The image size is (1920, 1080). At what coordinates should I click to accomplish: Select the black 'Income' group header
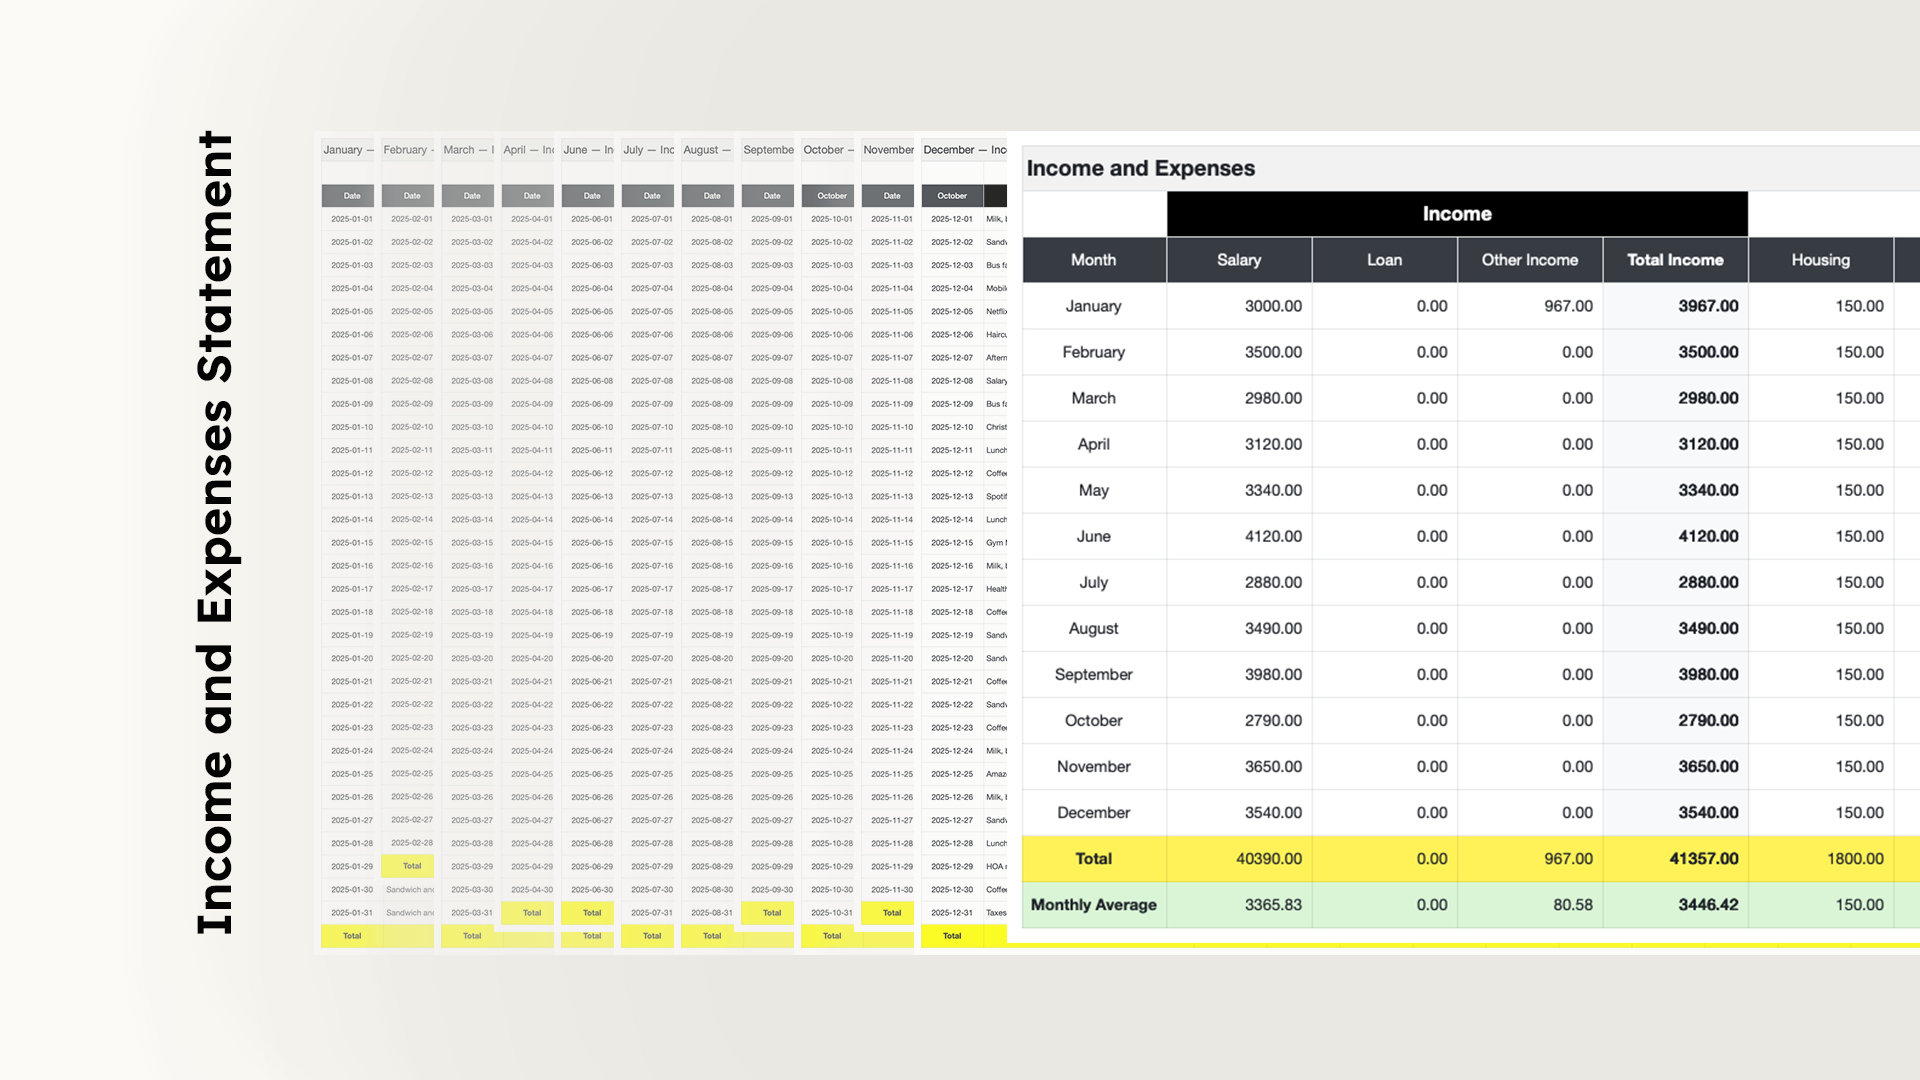pyautogui.click(x=1457, y=214)
